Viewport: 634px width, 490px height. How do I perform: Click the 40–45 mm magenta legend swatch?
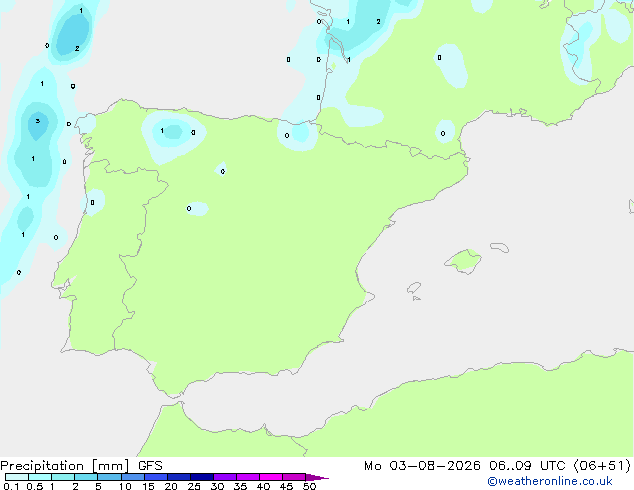pos(271,477)
